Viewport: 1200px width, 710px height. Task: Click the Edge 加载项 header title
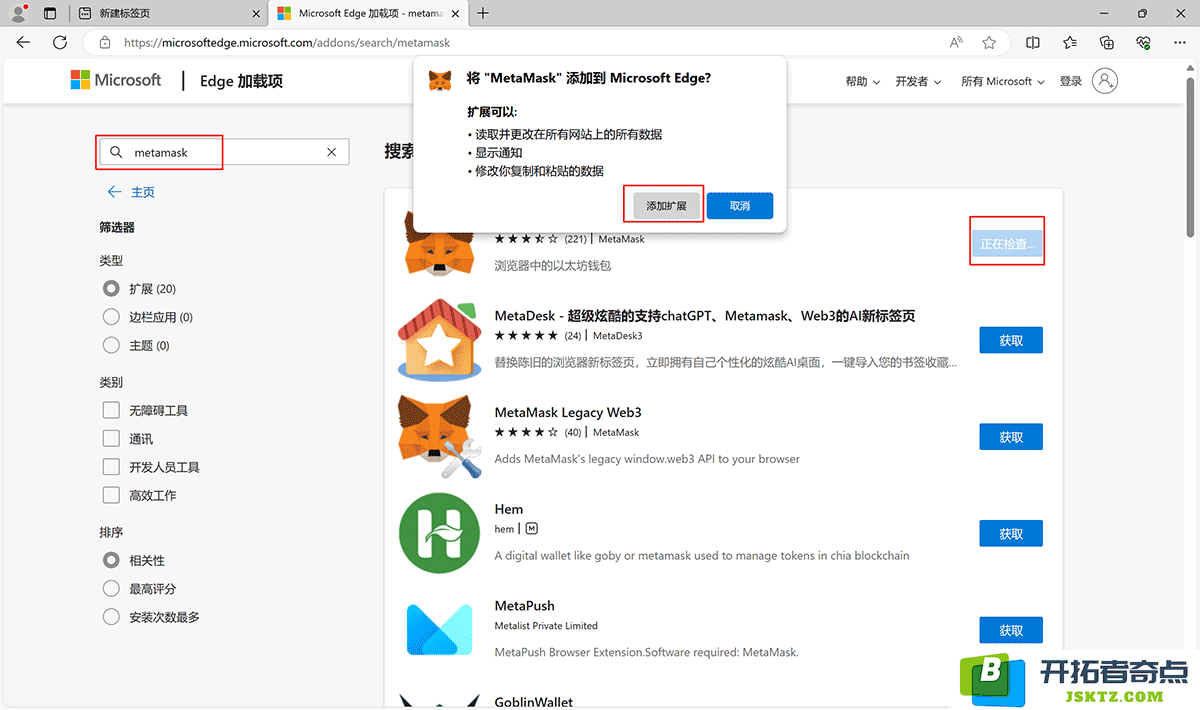click(x=241, y=81)
